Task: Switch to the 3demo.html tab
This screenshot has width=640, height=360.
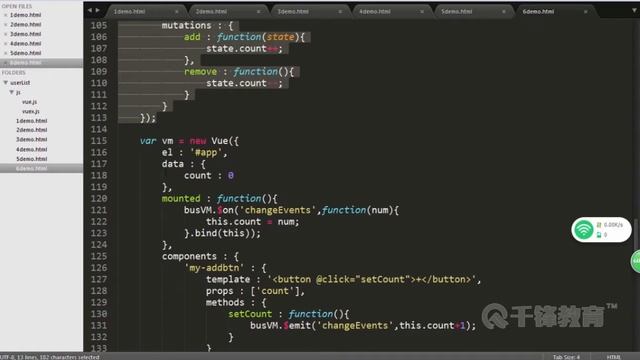Action: pyautogui.click(x=293, y=11)
